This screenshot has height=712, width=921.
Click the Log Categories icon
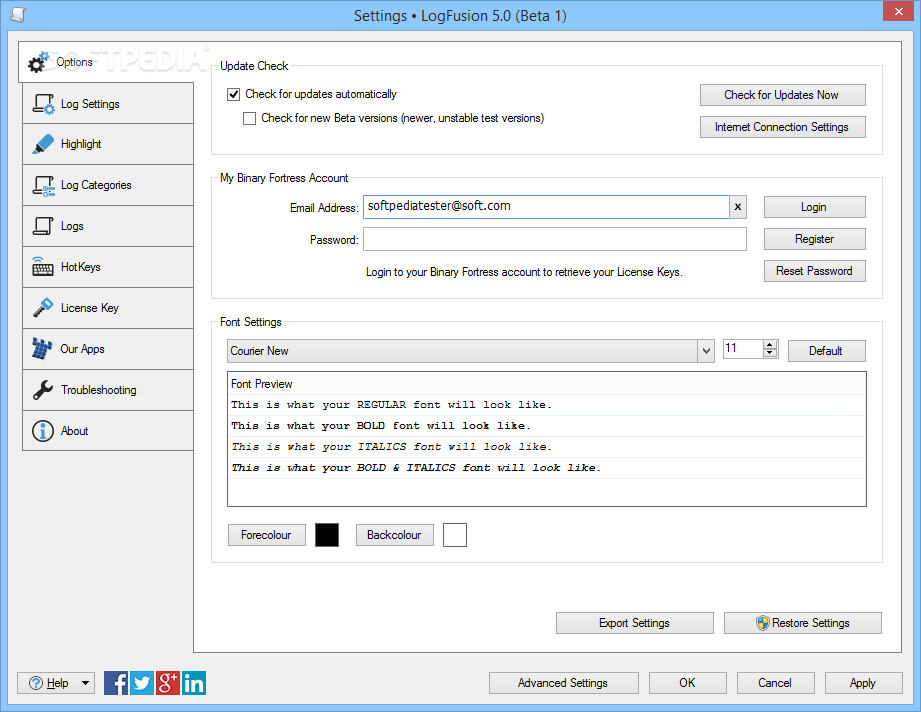click(43, 186)
